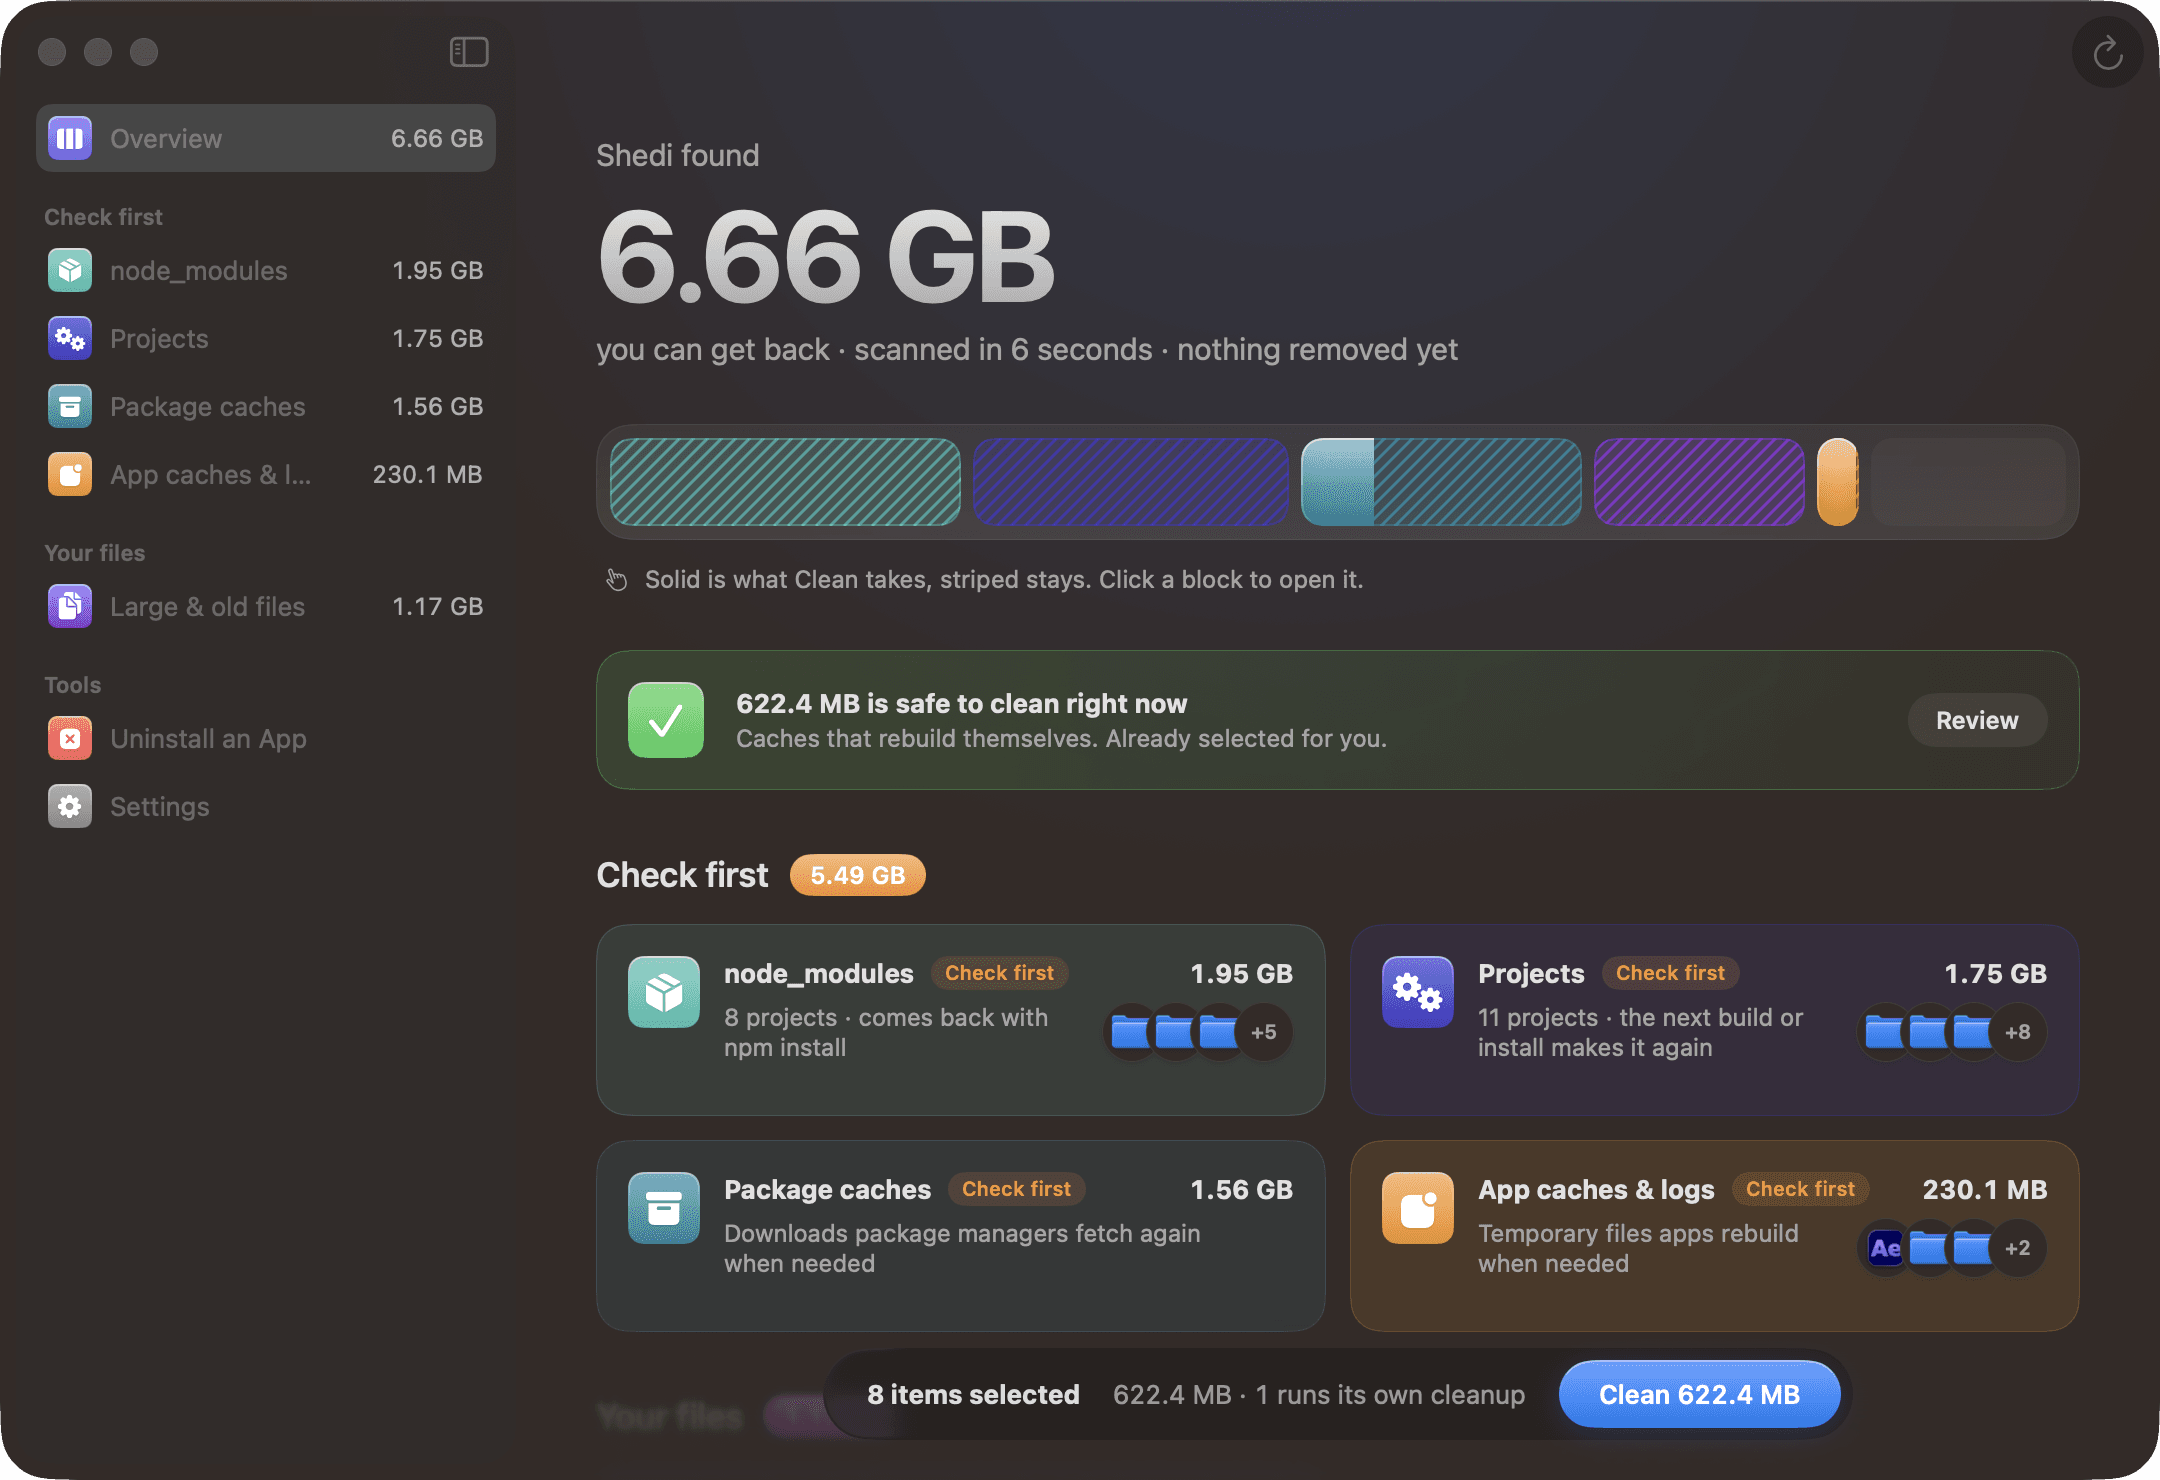The width and height of the screenshot is (2160, 1480).
Task: Click the App caches & logs card icon
Action: click(x=1418, y=1208)
